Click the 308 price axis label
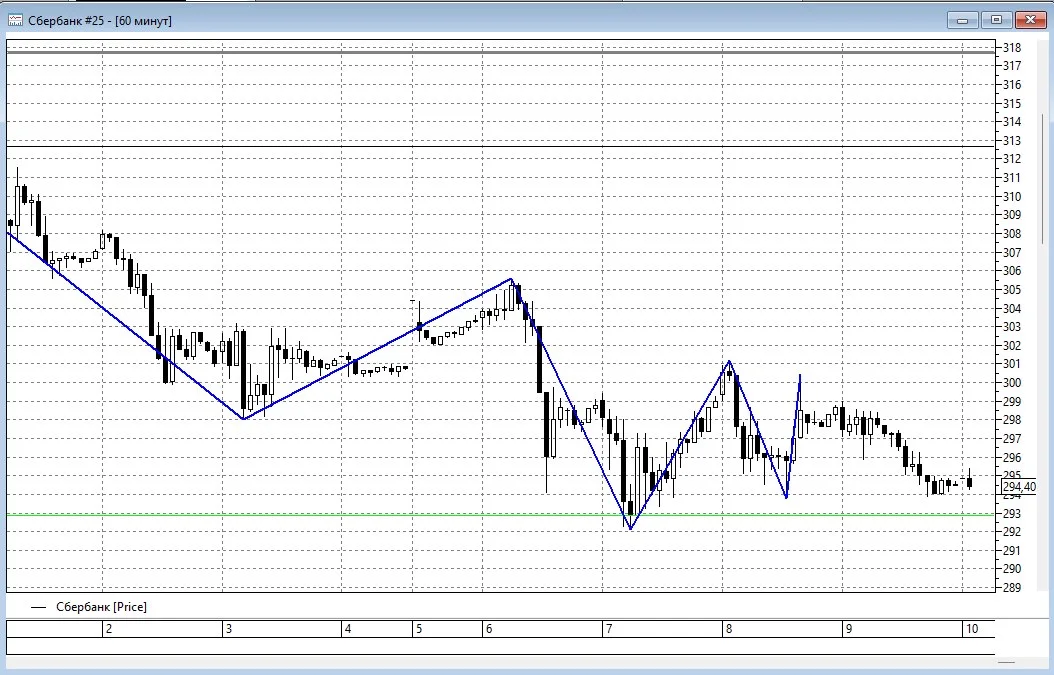This screenshot has width=1054, height=675. pyautogui.click(x=1012, y=234)
